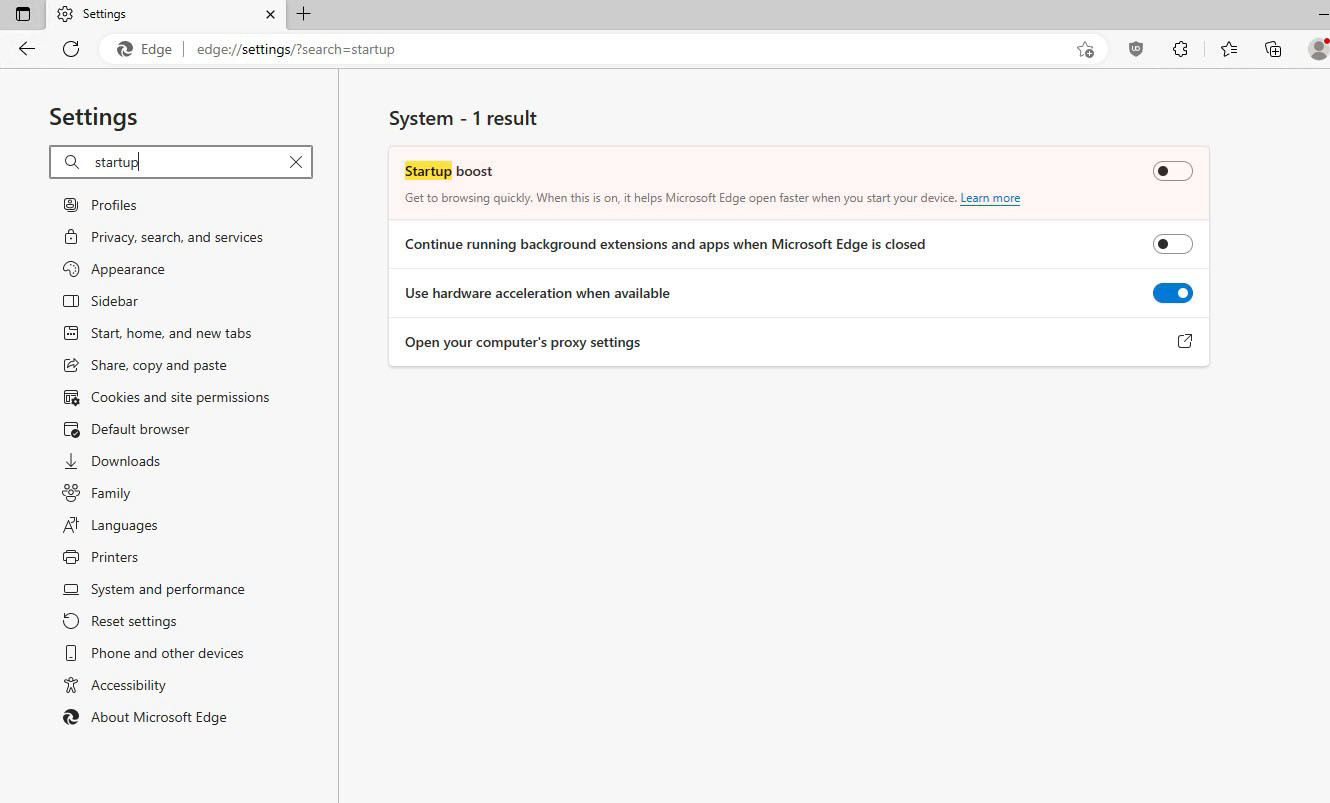Image resolution: width=1330 pixels, height=803 pixels.
Task: Open Downloads settings label
Action: [125, 461]
